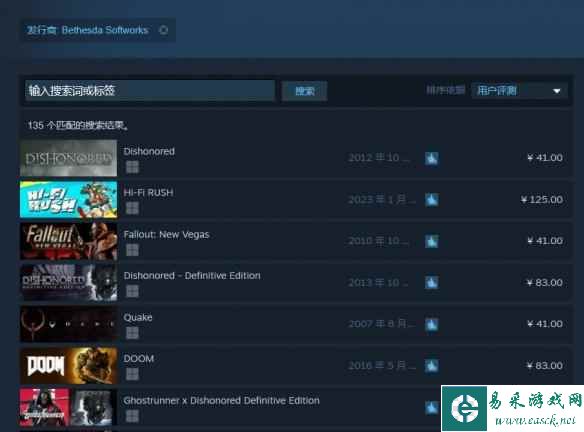Screen dimensions: 584x432
Task: Click the ¥125.00 price of Hi-Fi RUSH
Action: click(542, 200)
